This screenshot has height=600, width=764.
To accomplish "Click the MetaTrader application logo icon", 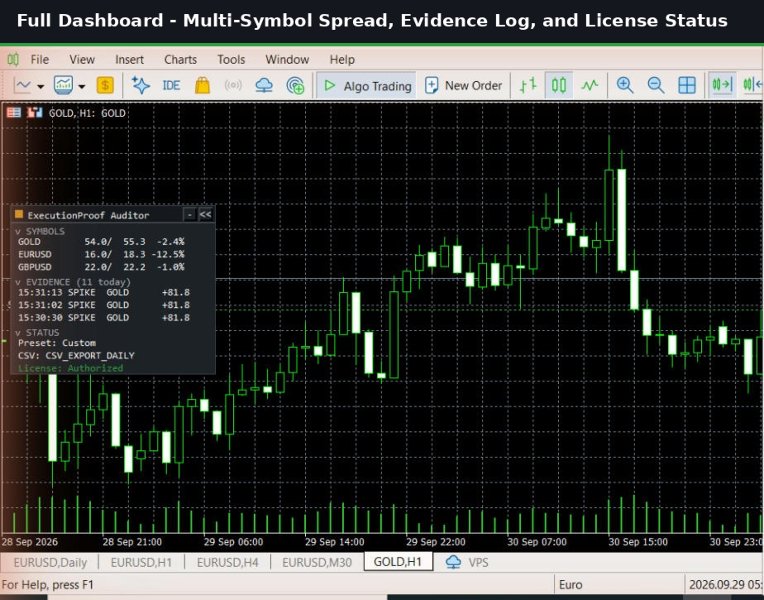I will [13, 59].
